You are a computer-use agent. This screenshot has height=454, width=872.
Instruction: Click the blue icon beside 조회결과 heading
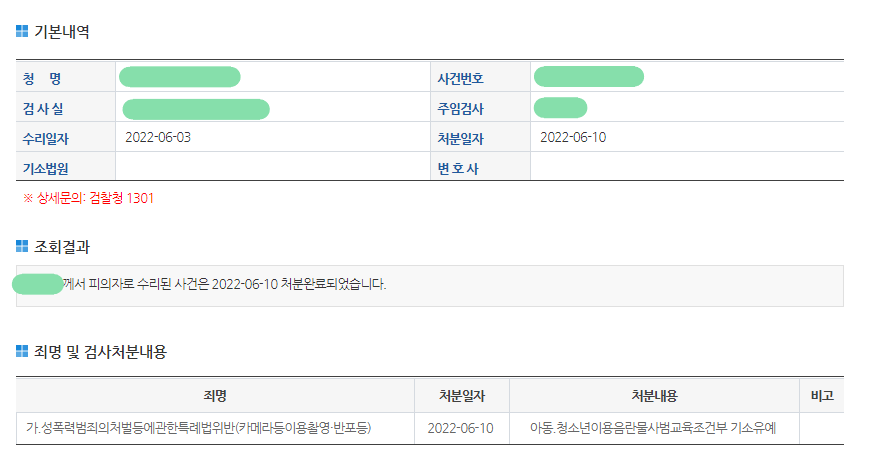pos(22,246)
